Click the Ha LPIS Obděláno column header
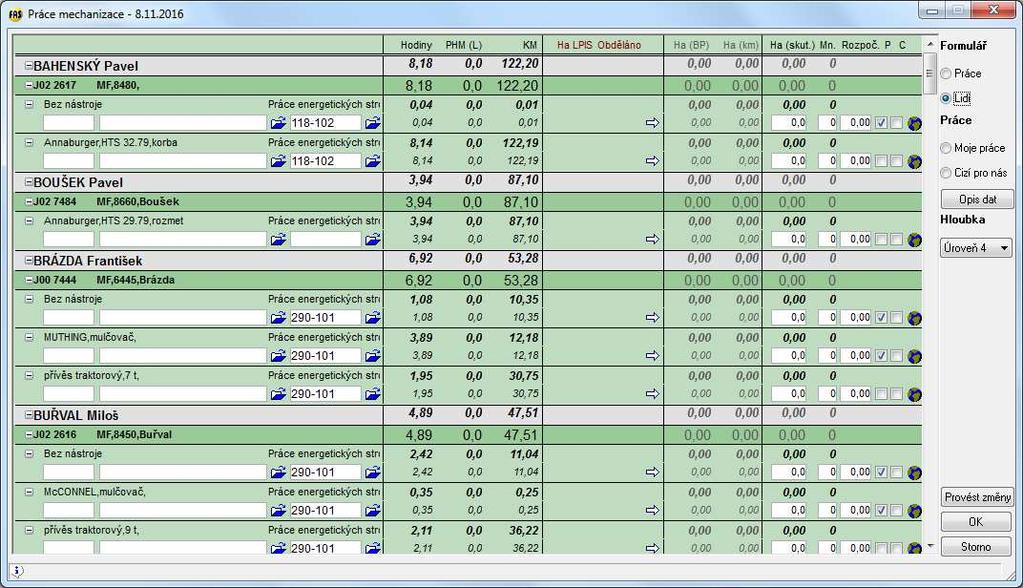 [x=599, y=45]
